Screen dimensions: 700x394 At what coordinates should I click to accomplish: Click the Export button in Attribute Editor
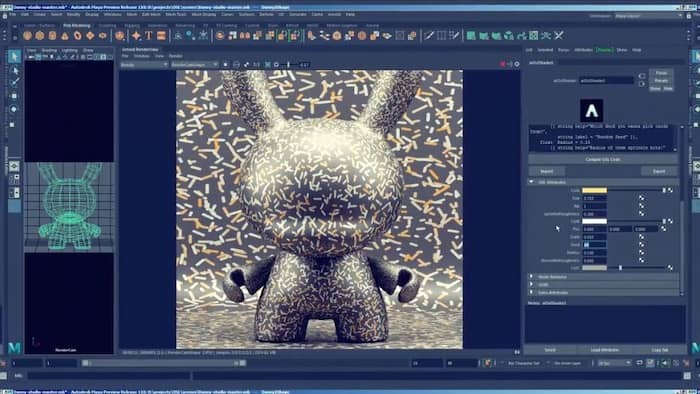click(x=659, y=171)
